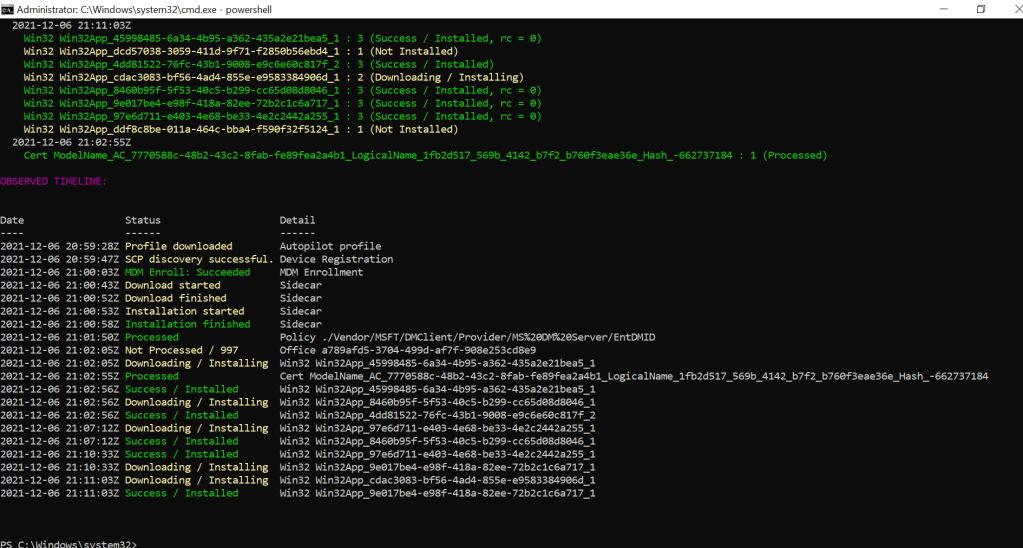1023x548 pixels.
Task: Click 'MDM Enroll: Succeeded' status text
Action: tap(187, 272)
